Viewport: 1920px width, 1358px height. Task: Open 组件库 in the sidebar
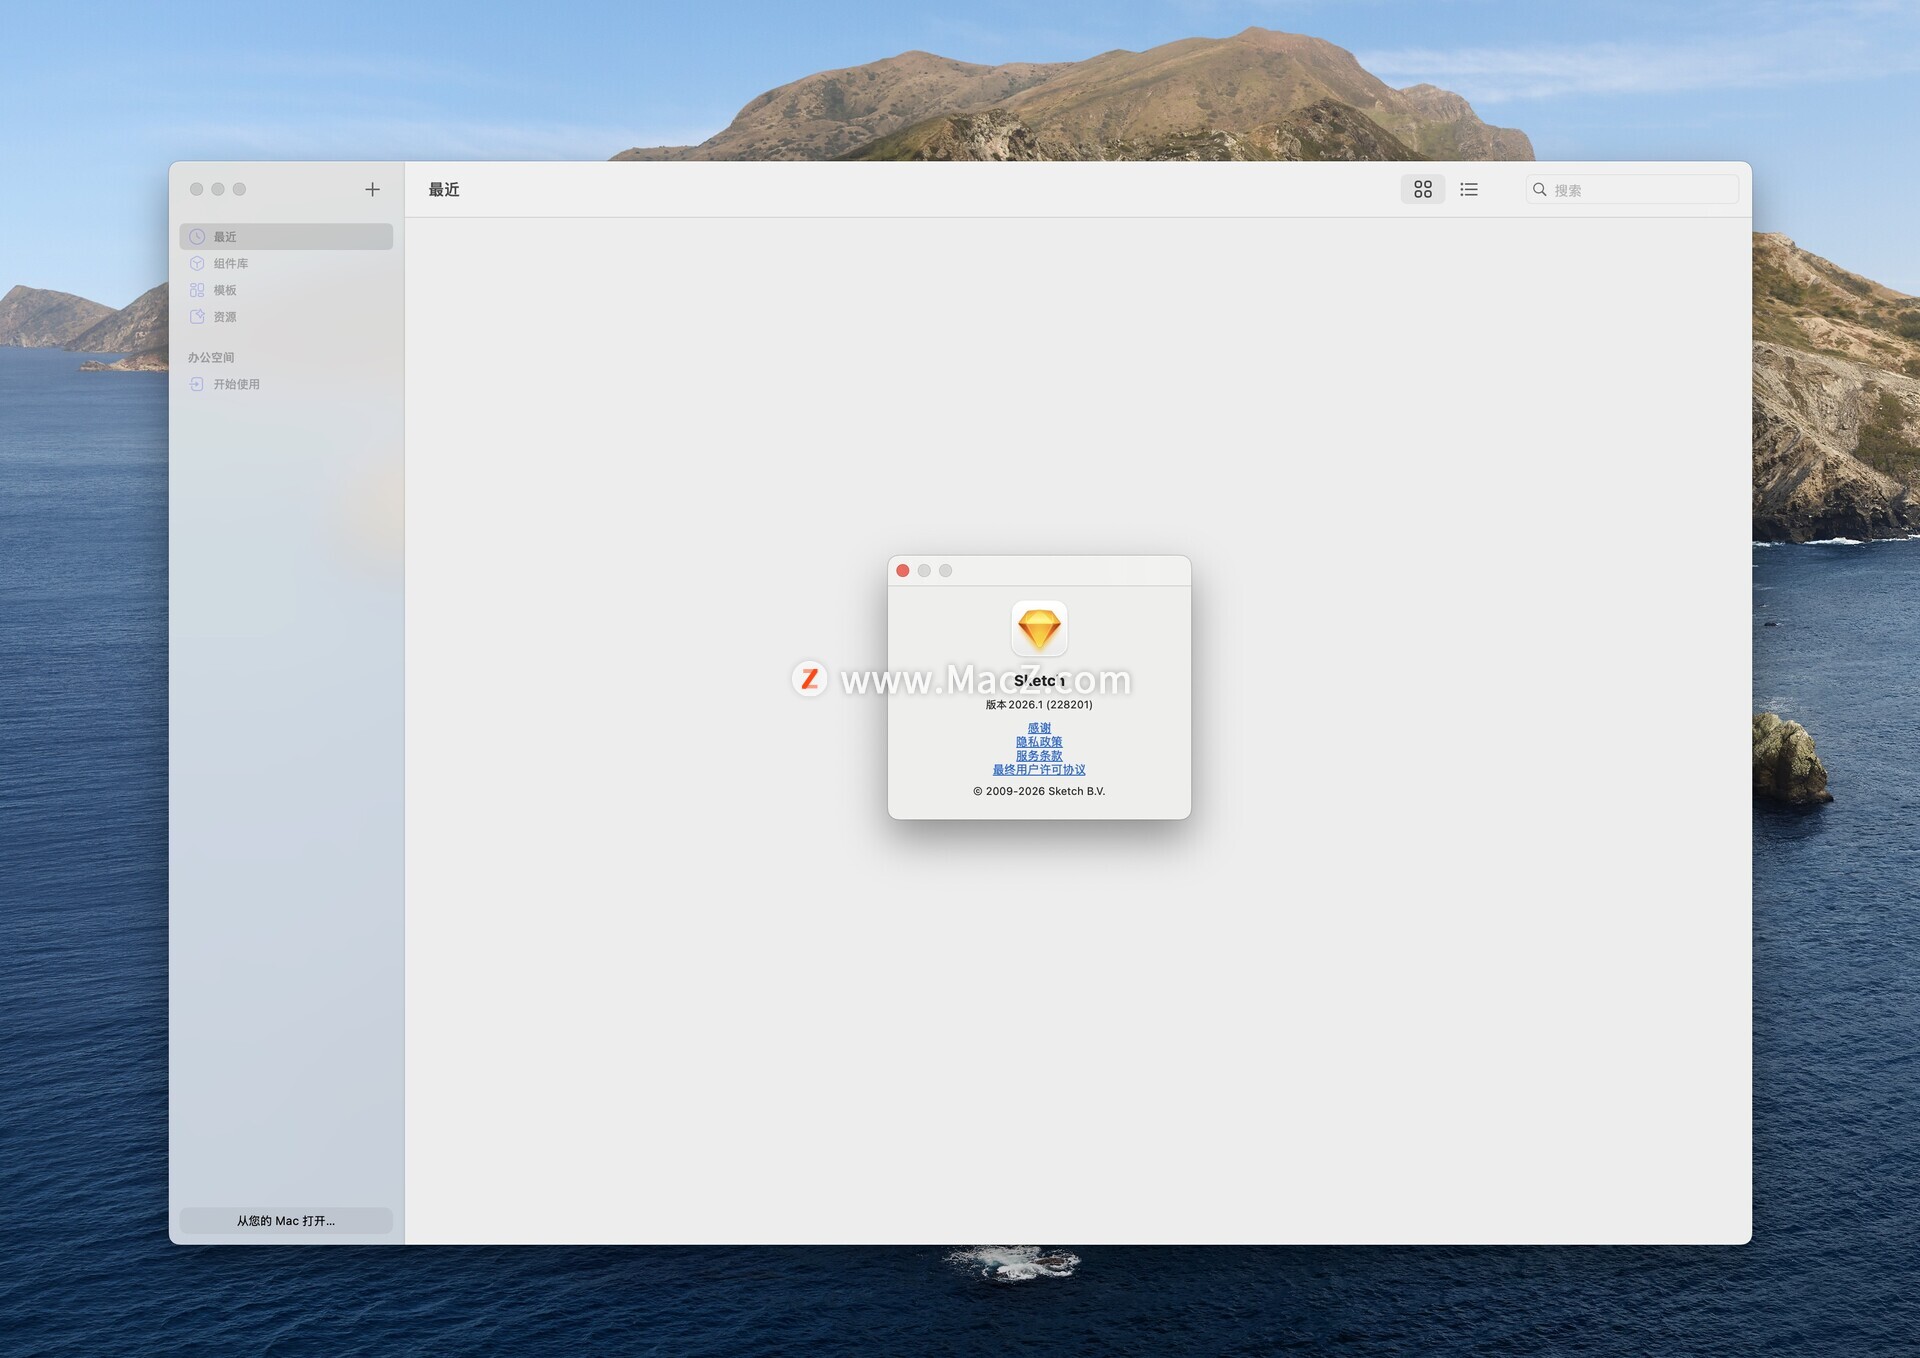point(231,264)
